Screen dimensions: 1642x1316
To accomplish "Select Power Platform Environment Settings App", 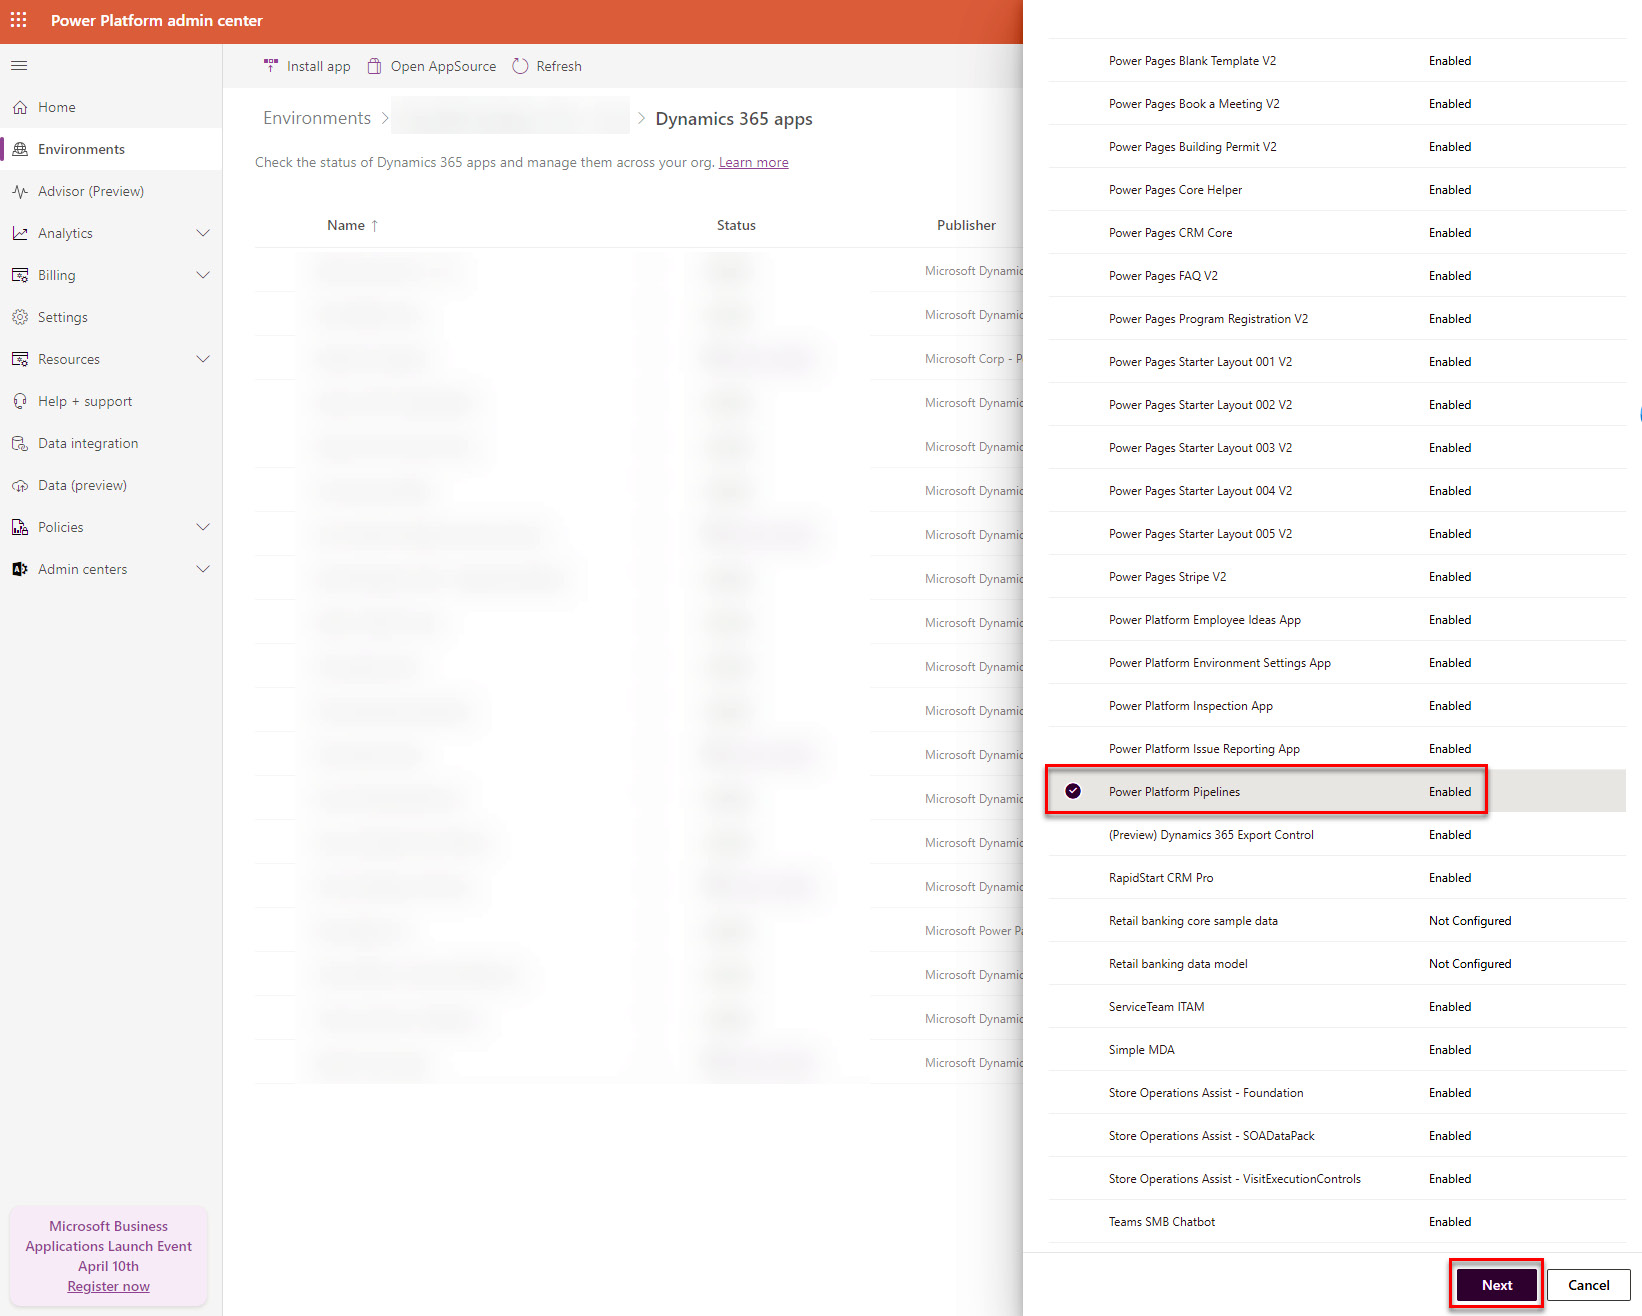I will click(x=1337, y=663).
